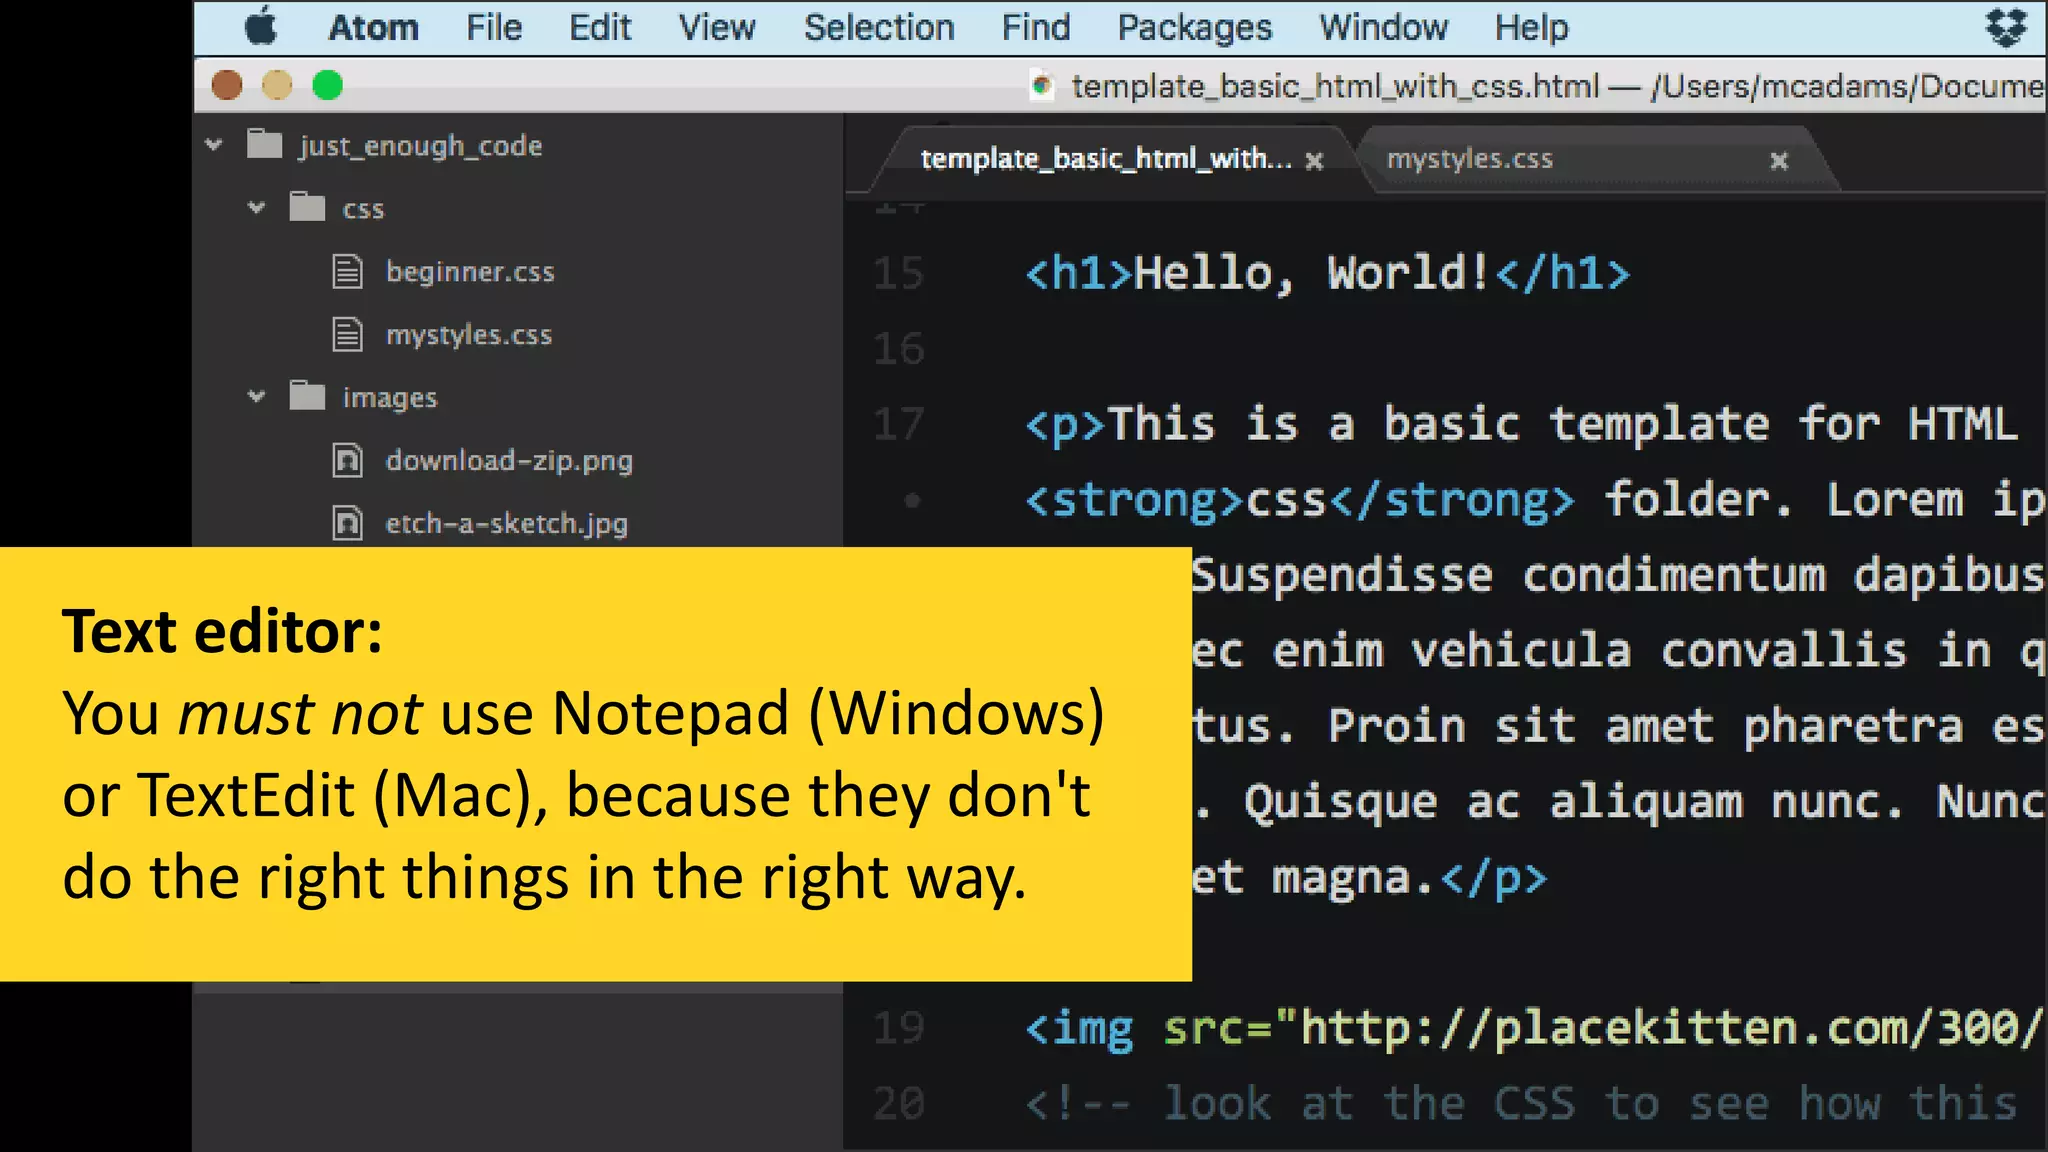Screen dimensions: 2048x1152
Task: Switch to the template_basic_html_with... tab
Action: point(1105,159)
